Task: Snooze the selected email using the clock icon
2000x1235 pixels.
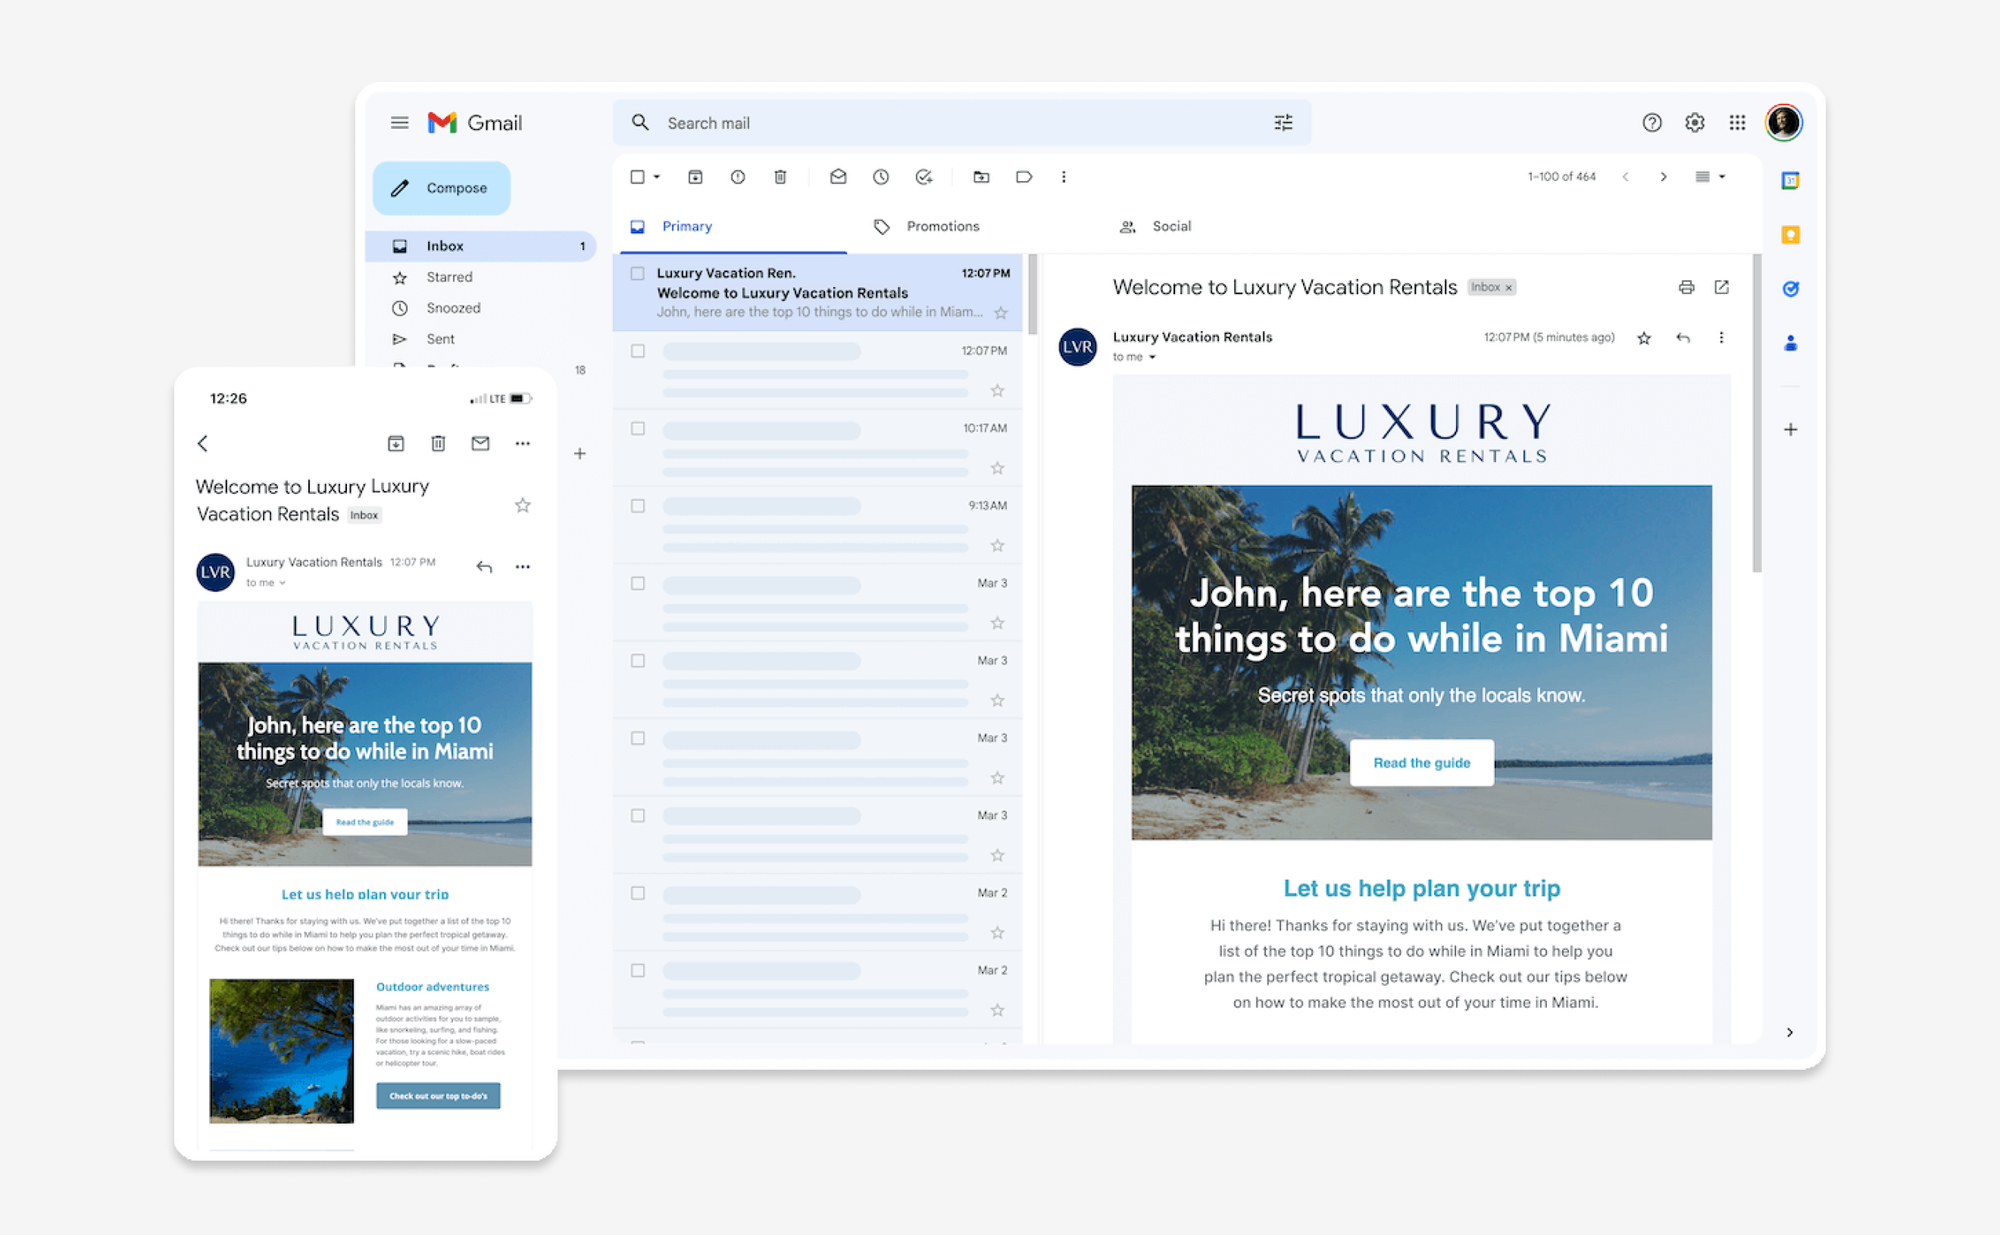Action: point(880,177)
